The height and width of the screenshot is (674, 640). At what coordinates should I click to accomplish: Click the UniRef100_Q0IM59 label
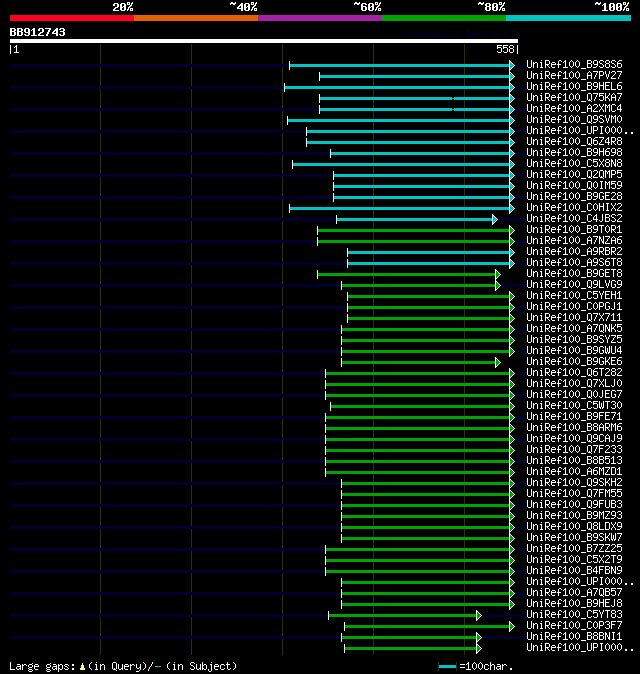574,186
